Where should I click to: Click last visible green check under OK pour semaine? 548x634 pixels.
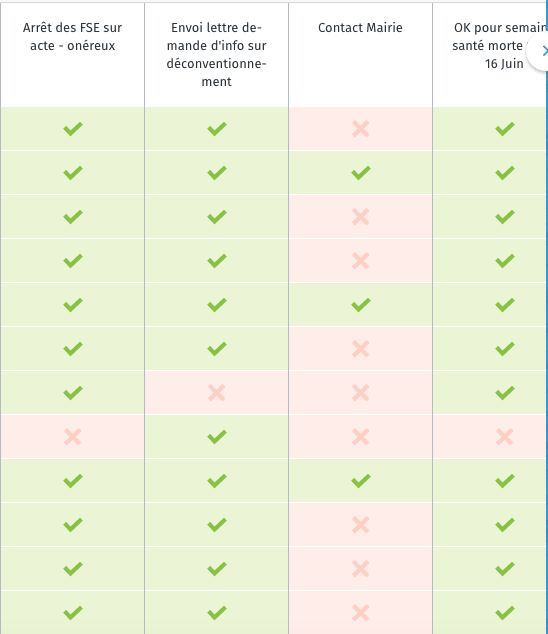click(505, 613)
